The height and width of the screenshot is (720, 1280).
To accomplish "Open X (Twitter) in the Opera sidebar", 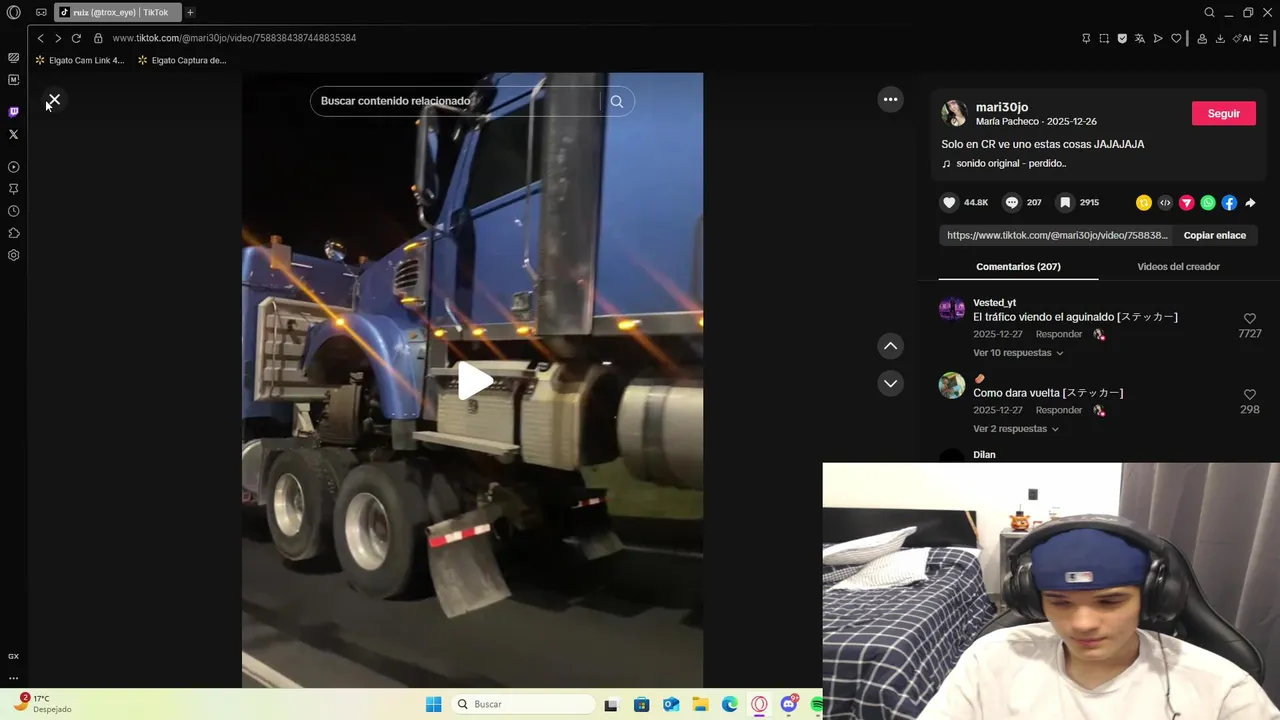I will [x=13, y=134].
